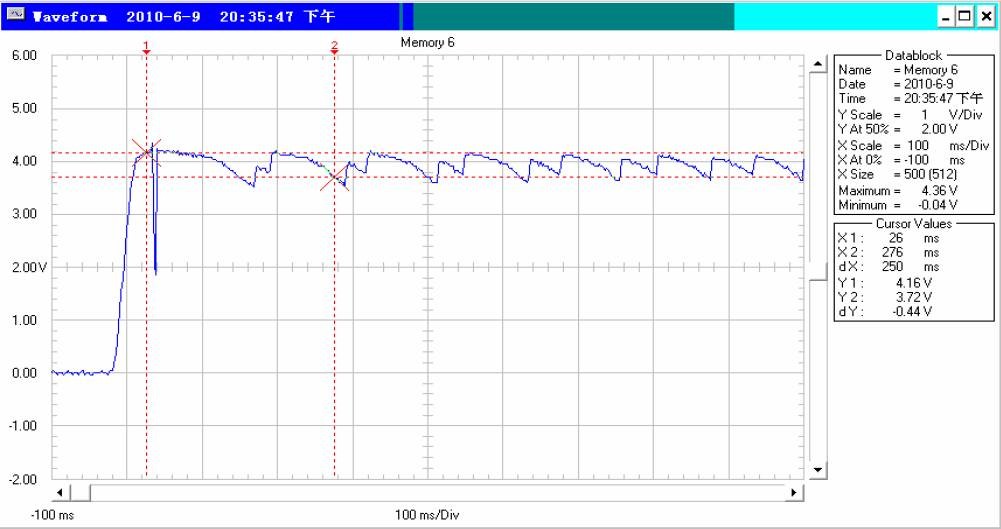This screenshot has height=529, width=1001.
Task: Maximize the Waveform window
Action: (965, 17)
